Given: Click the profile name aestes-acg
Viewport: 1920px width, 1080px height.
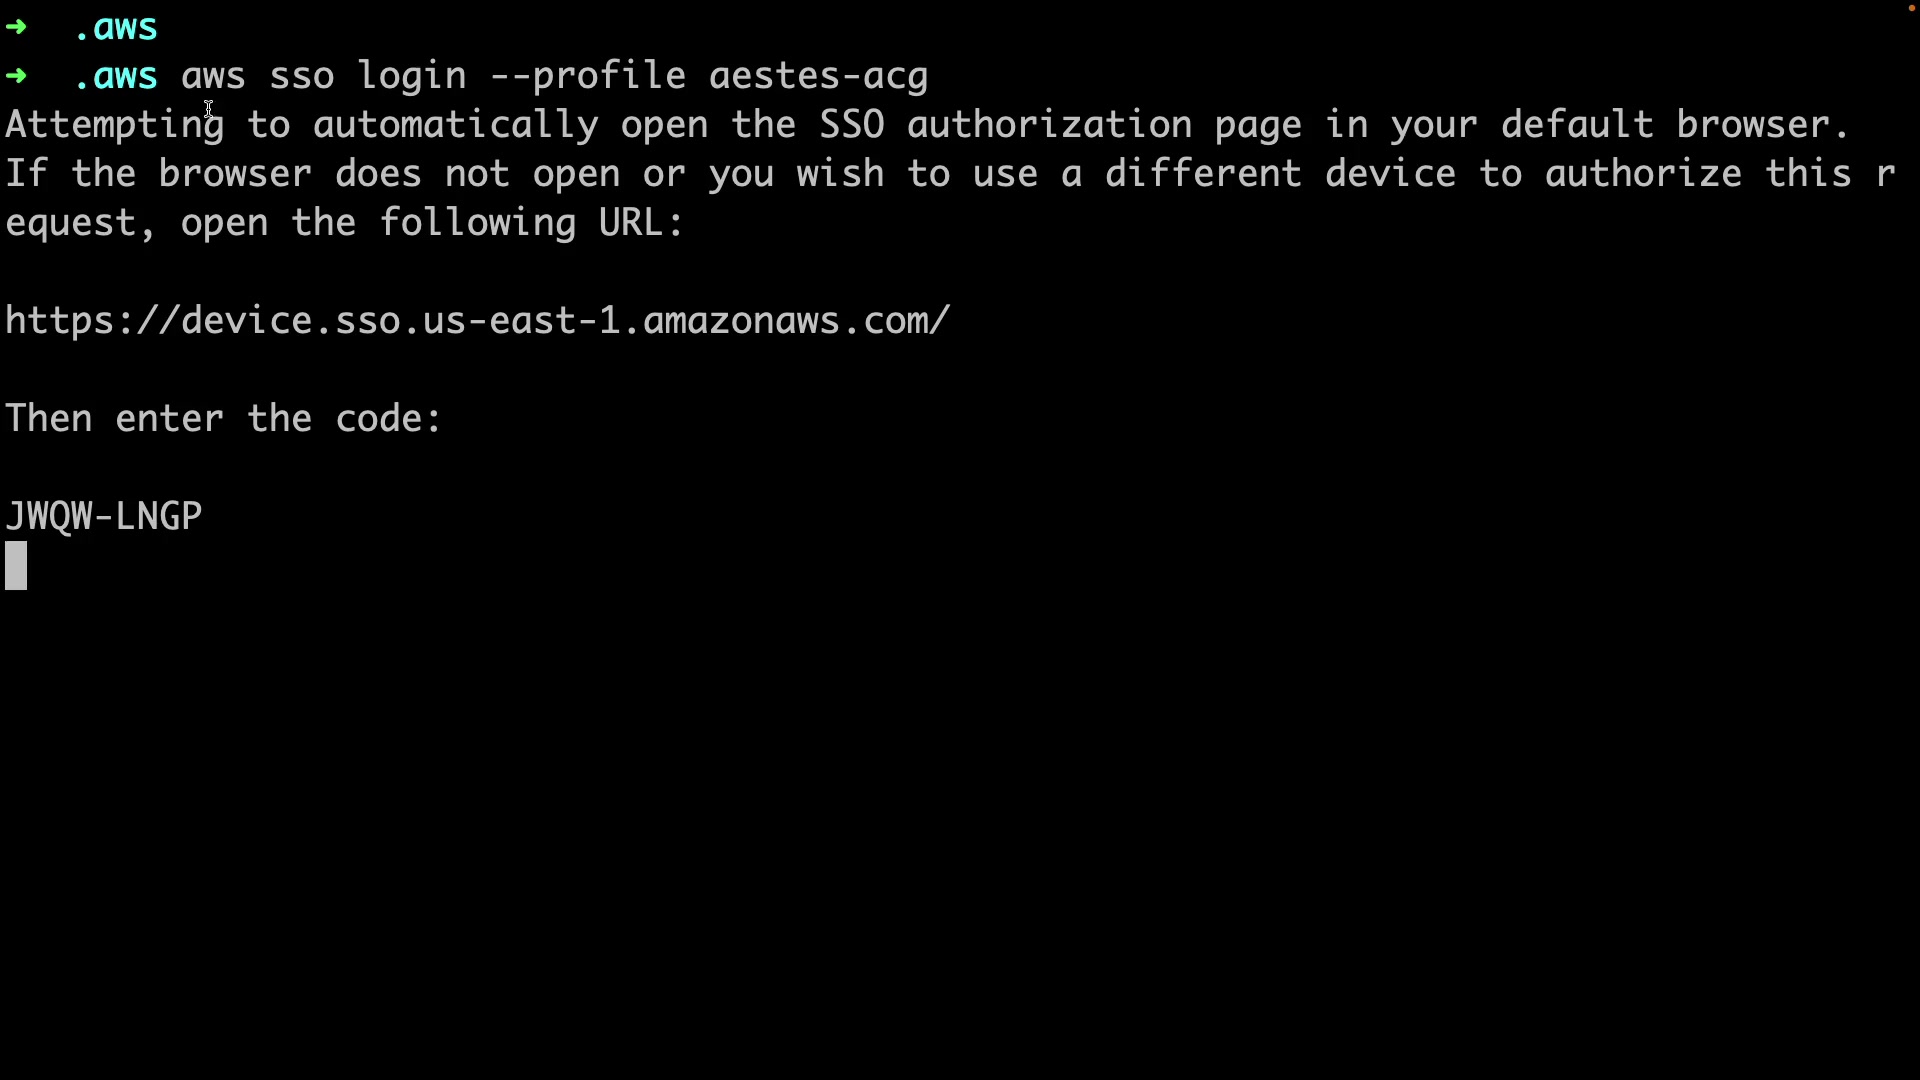Looking at the screenshot, I should [x=818, y=76].
